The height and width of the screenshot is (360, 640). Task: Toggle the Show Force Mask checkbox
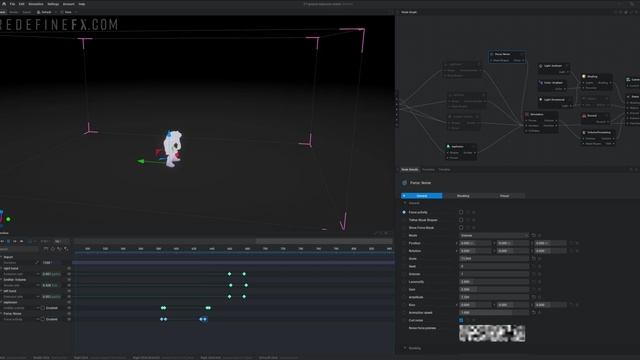click(461, 228)
